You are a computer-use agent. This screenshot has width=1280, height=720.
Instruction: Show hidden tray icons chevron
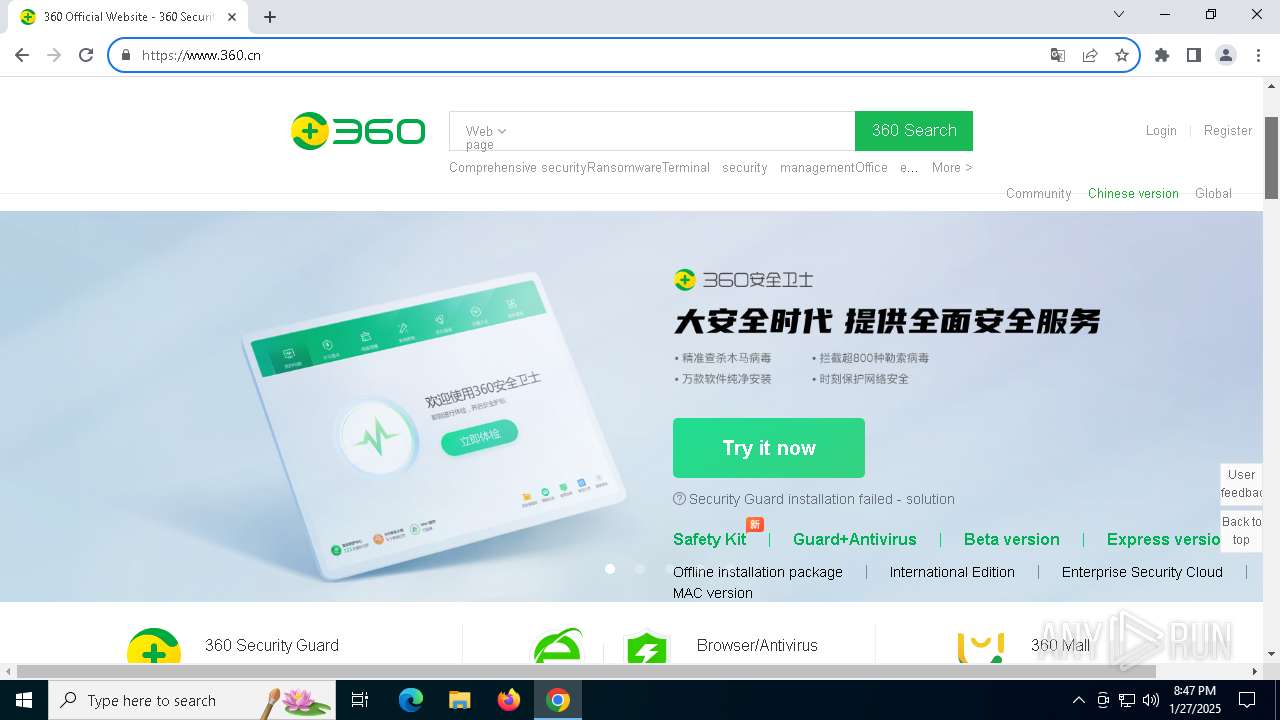(1078, 700)
